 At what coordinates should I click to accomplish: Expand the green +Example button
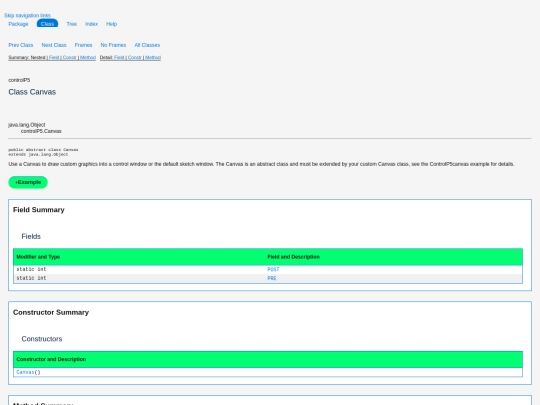tap(28, 182)
